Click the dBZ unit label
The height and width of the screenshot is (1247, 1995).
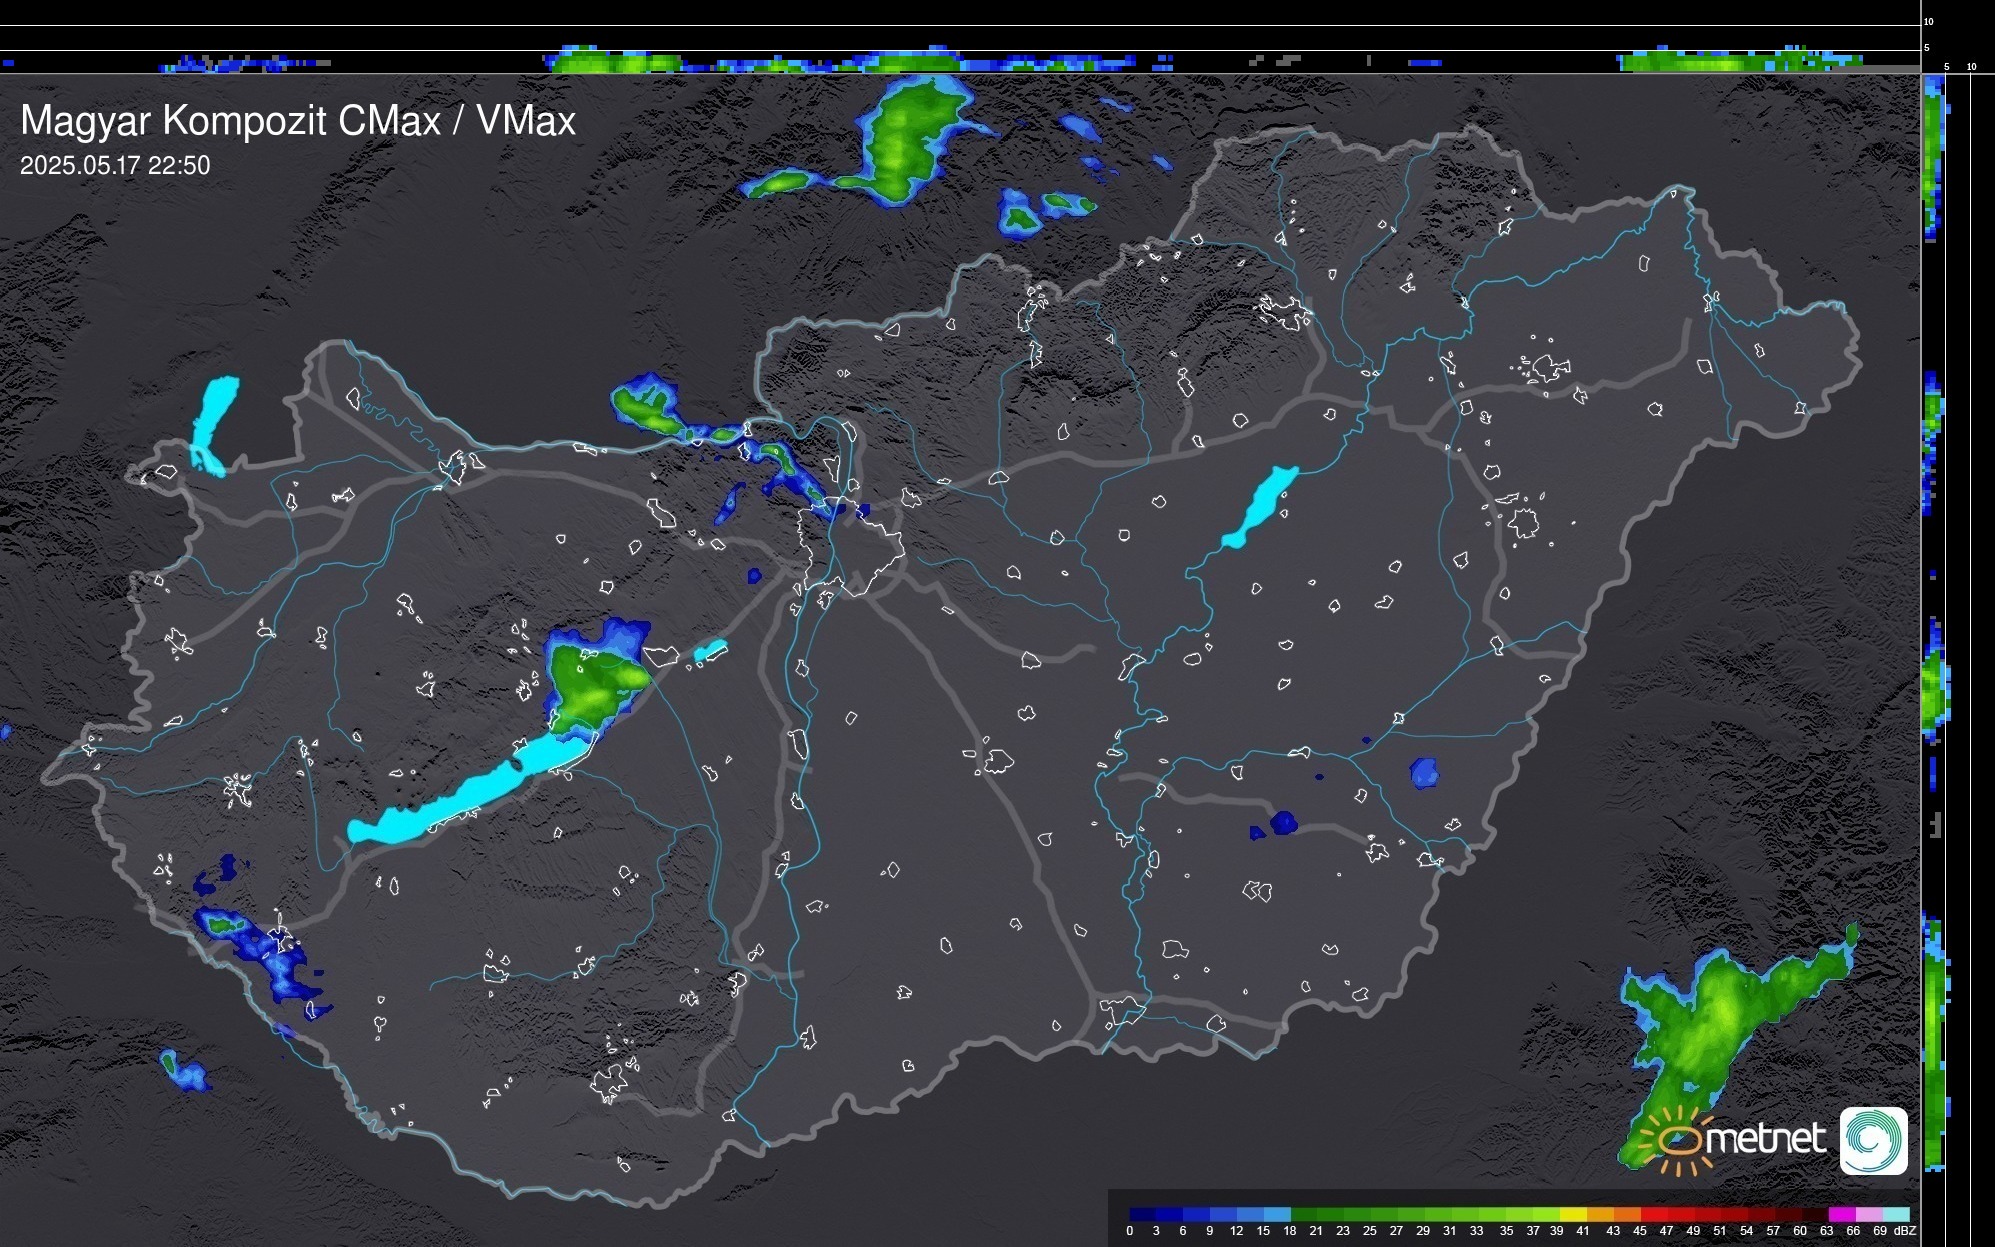point(1904,1231)
